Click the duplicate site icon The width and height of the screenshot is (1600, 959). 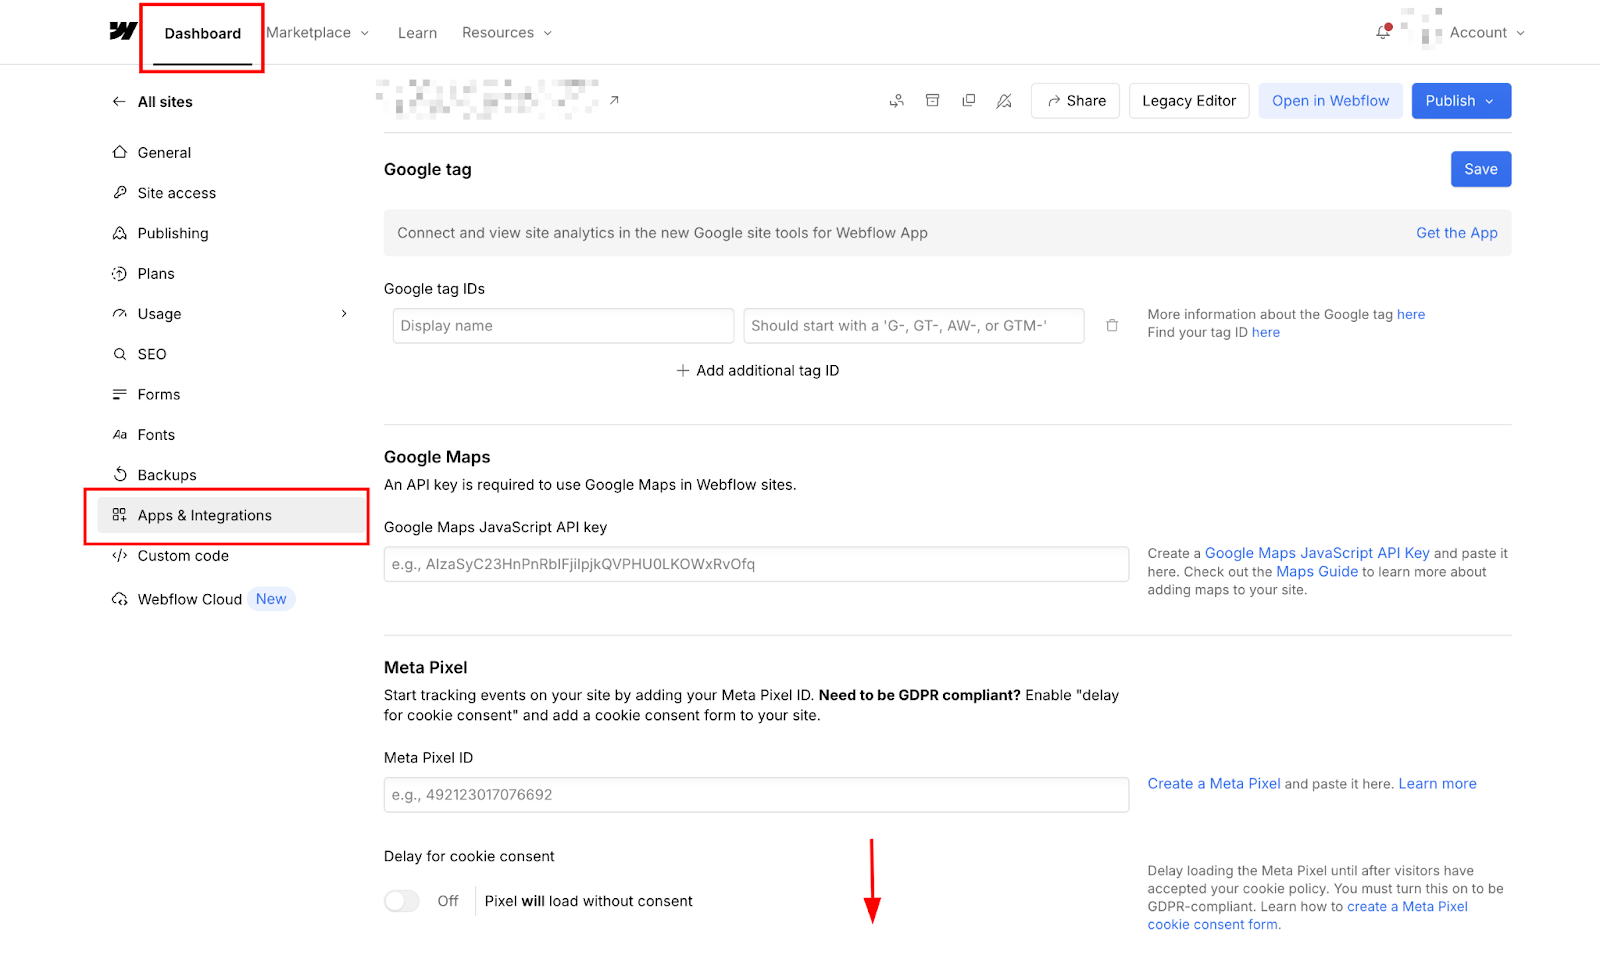coord(968,100)
